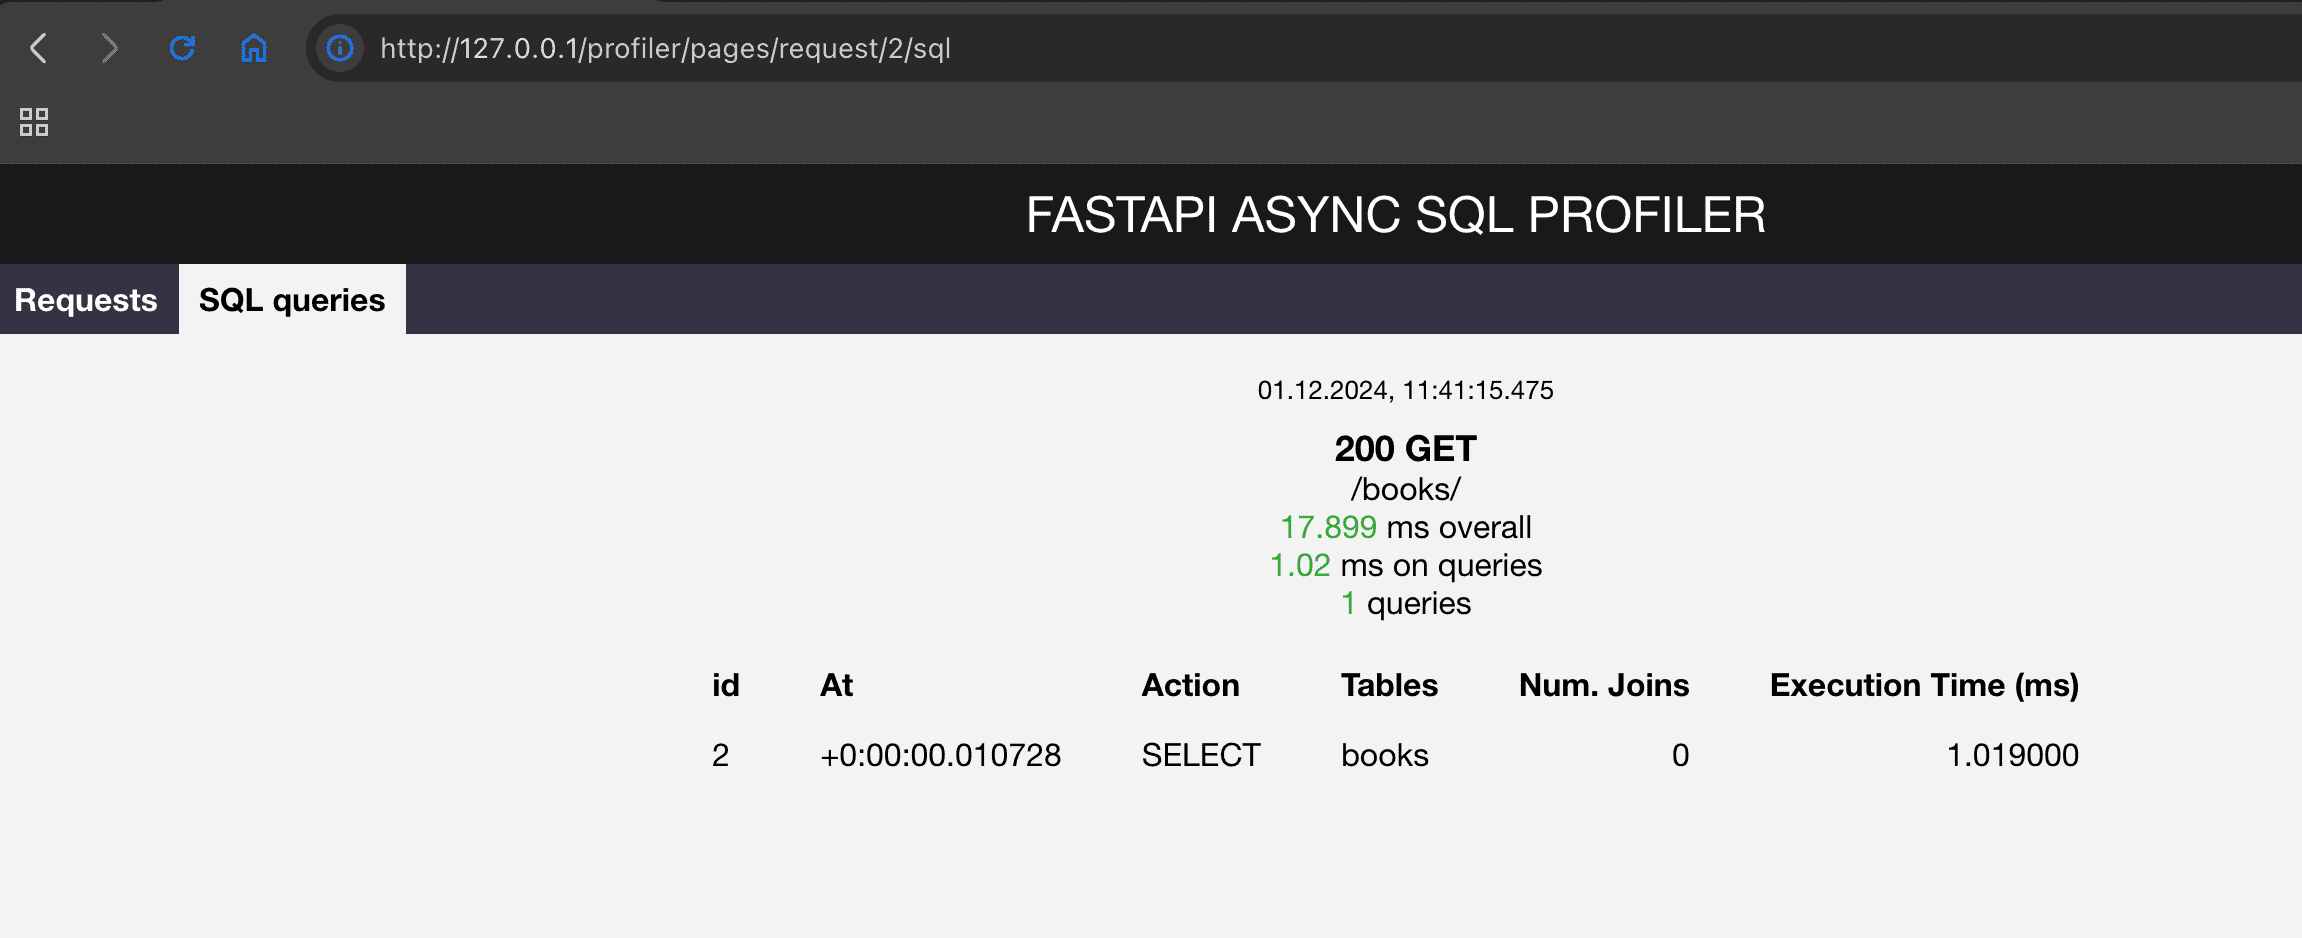The image size is (2302, 938).
Task: Click the timestamp 01.12.2024, 11:41:15.475
Action: point(1405,390)
